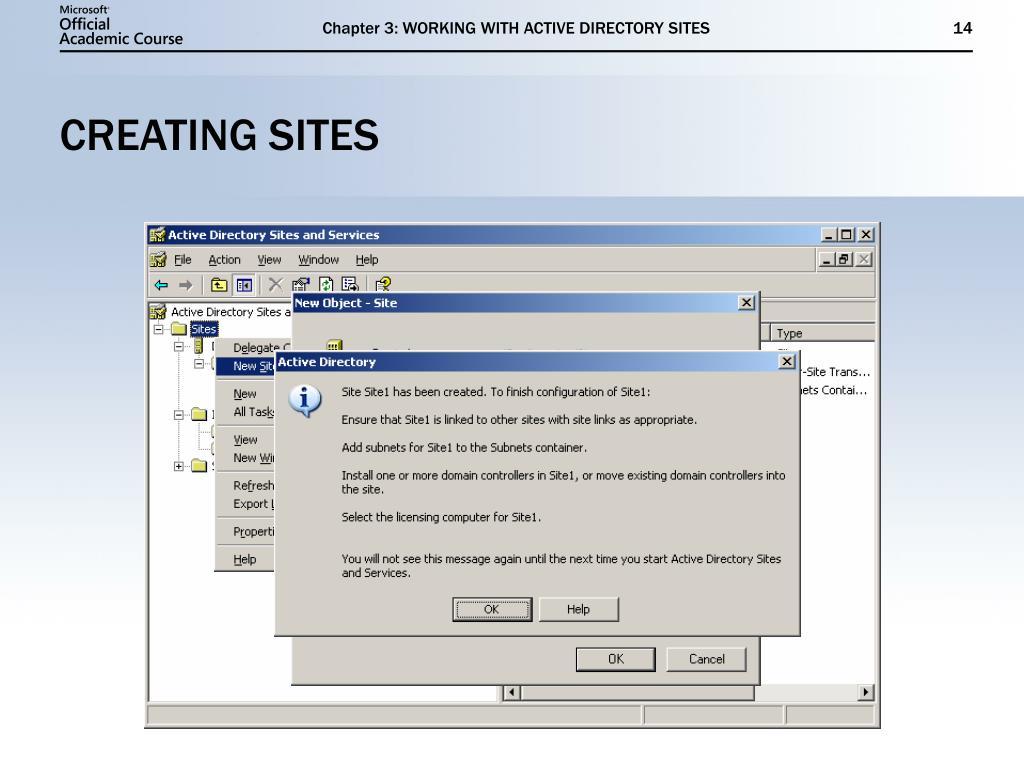Collapse the site node with building icon
This screenshot has width=1024, height=768.
tap(179, 346)
